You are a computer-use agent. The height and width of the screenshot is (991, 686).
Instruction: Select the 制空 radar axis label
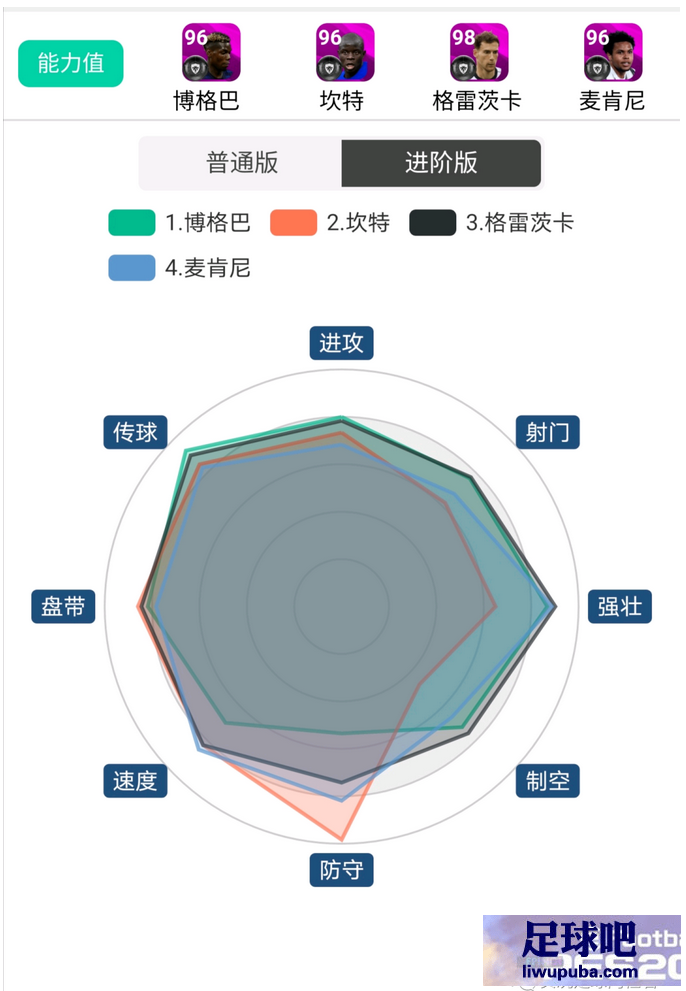[x=548, y=781]
